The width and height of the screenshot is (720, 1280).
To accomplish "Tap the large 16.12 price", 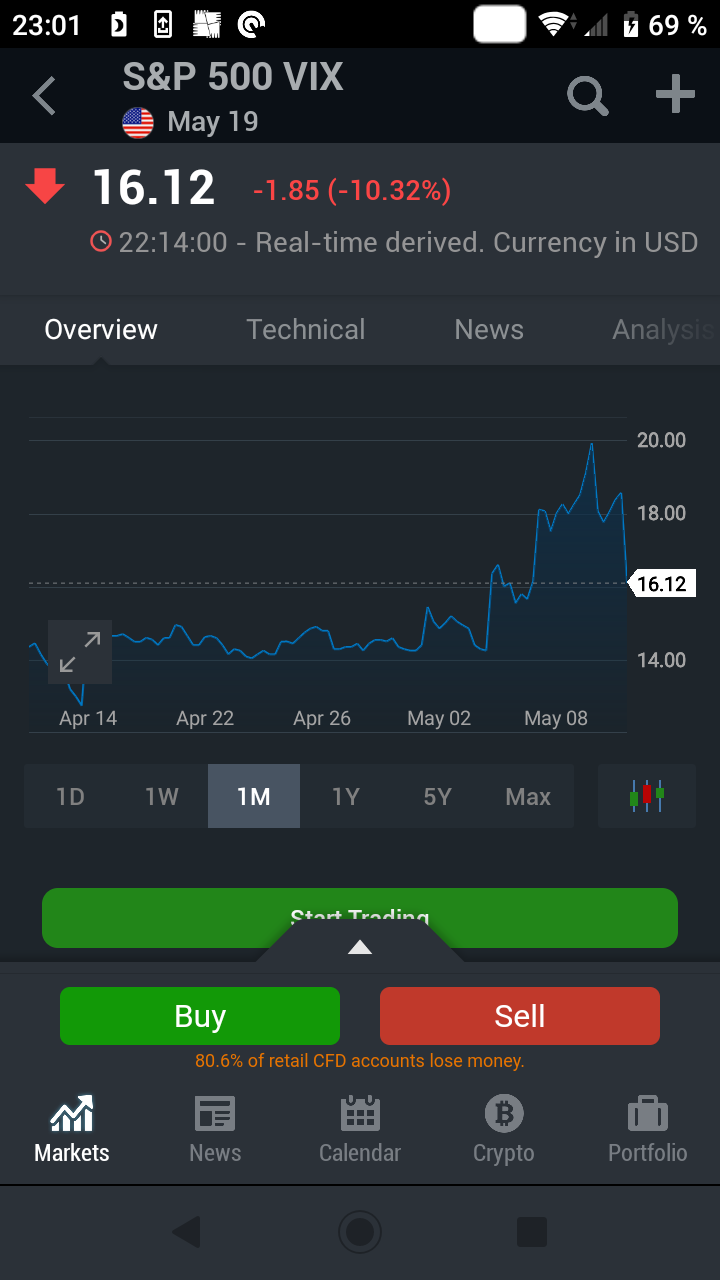I will (154, 188).
